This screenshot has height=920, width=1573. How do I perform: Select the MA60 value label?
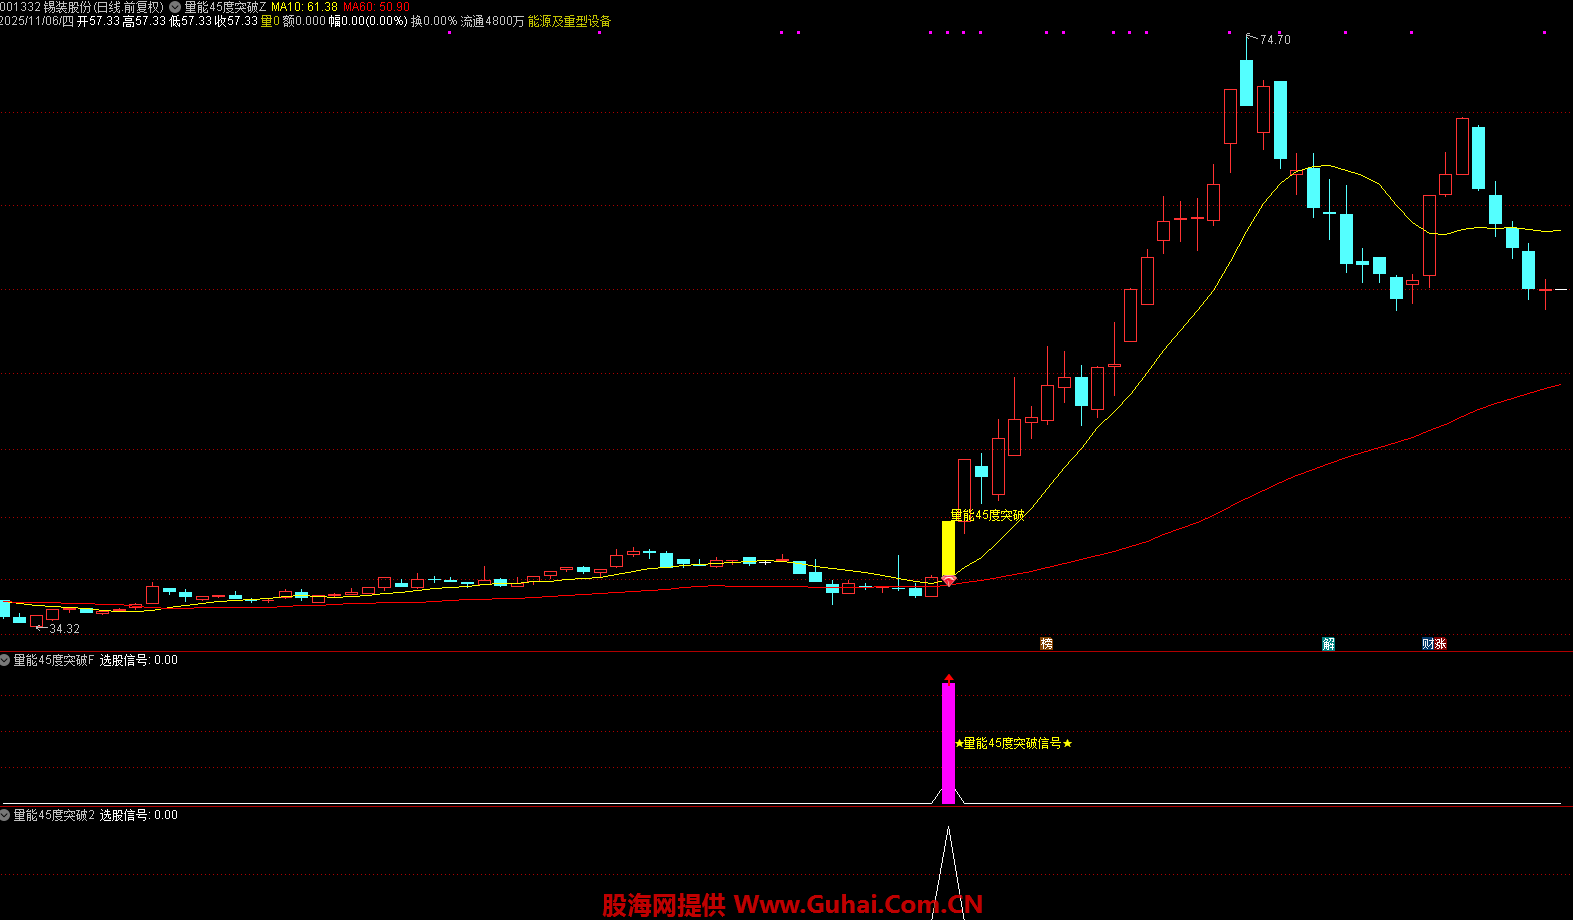click(x=376, y=7)
